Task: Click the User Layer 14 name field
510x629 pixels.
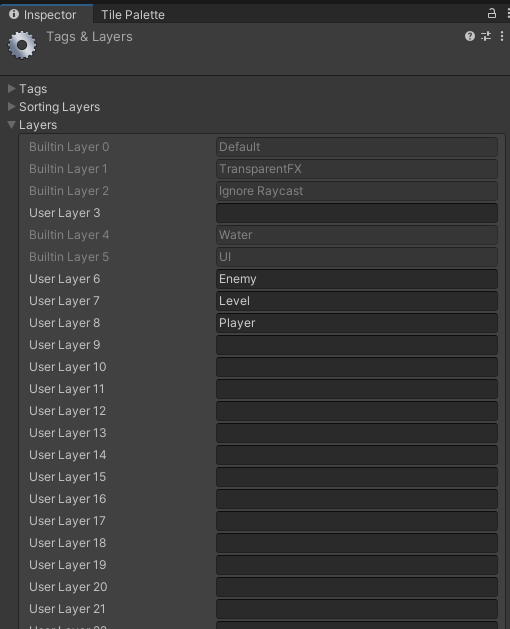Action: 357,455
